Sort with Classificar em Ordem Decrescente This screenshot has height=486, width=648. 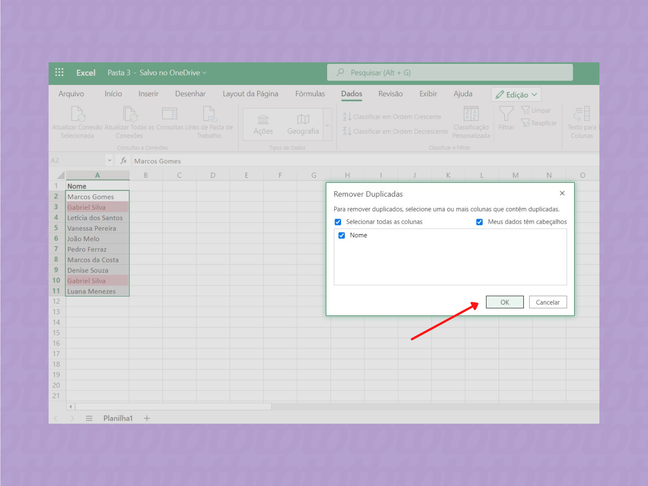[x=395, y=131]
